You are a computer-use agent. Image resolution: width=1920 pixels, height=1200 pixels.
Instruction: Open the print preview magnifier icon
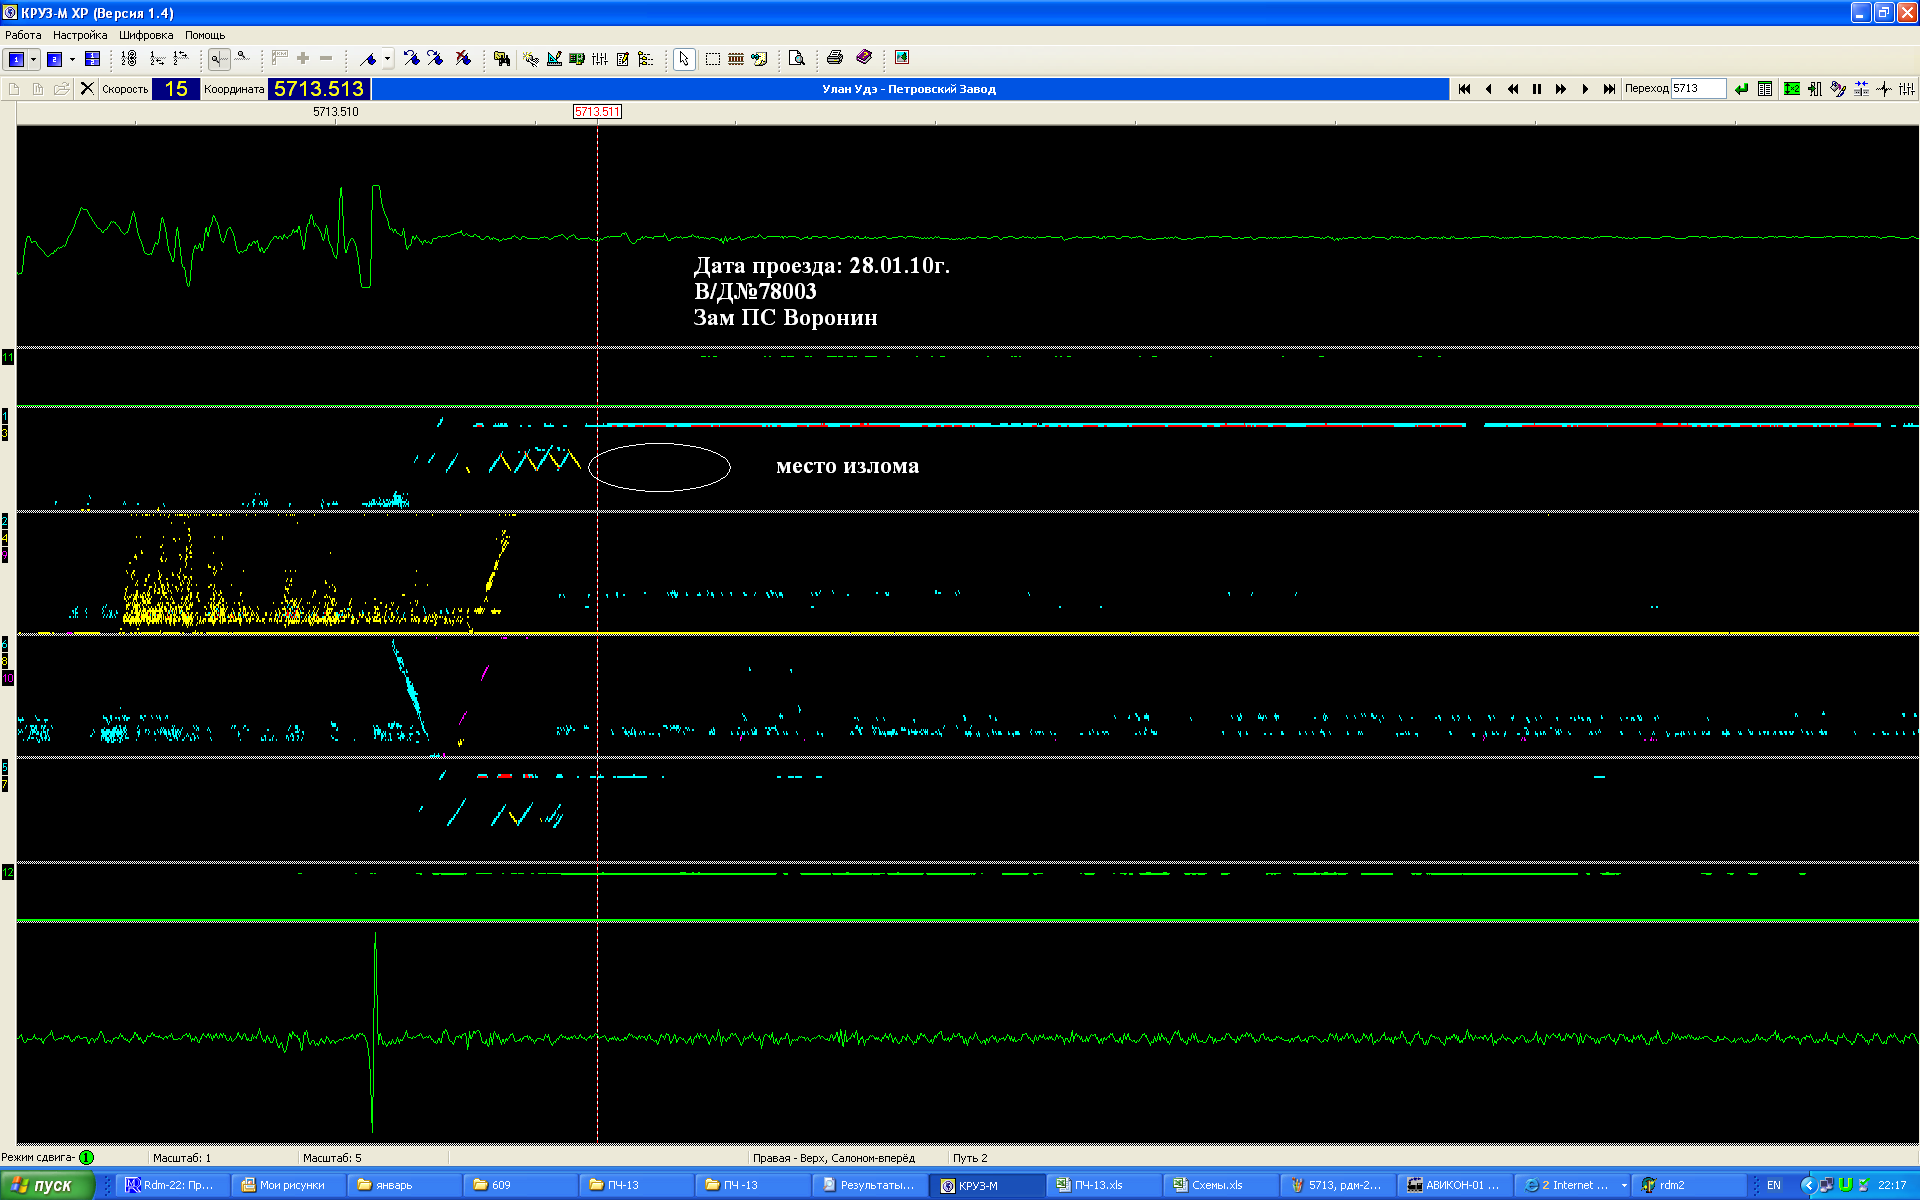tap(796, 59)
